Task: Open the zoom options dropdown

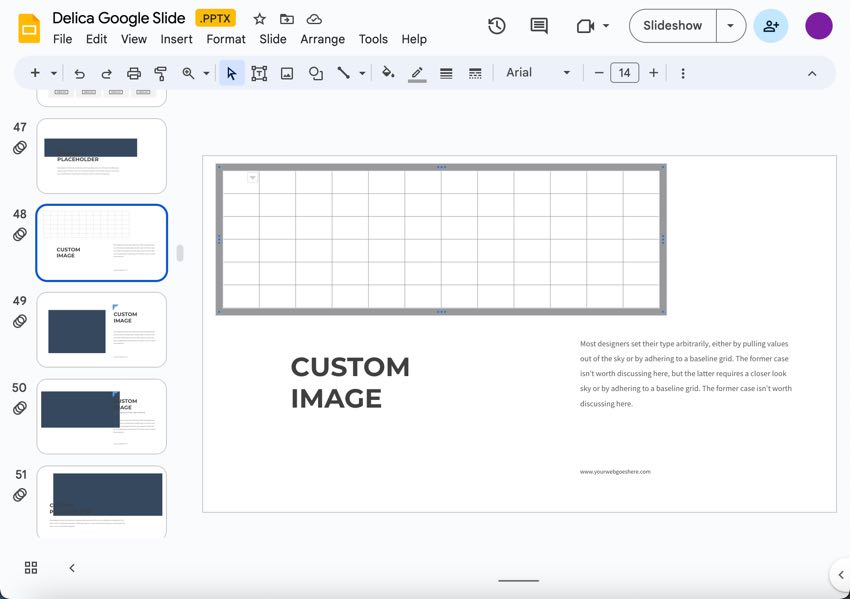Action: [207, 72]
